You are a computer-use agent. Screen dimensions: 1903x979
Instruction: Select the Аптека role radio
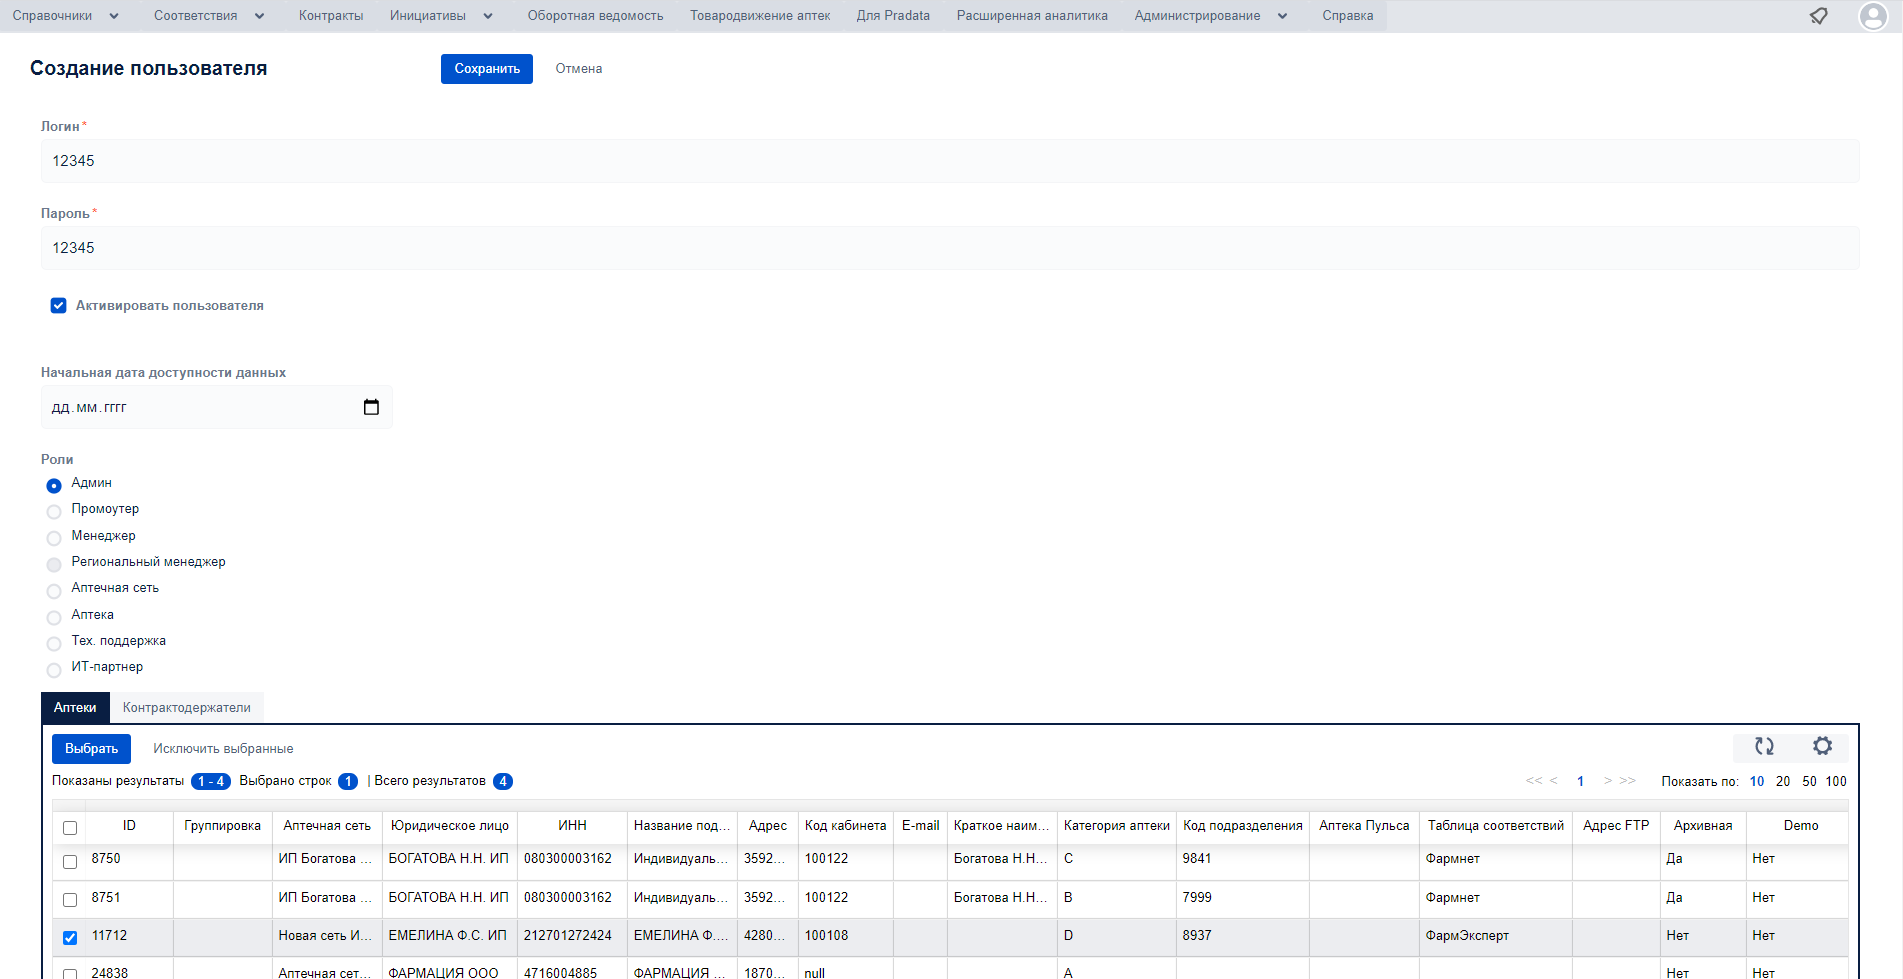(54, 617)
